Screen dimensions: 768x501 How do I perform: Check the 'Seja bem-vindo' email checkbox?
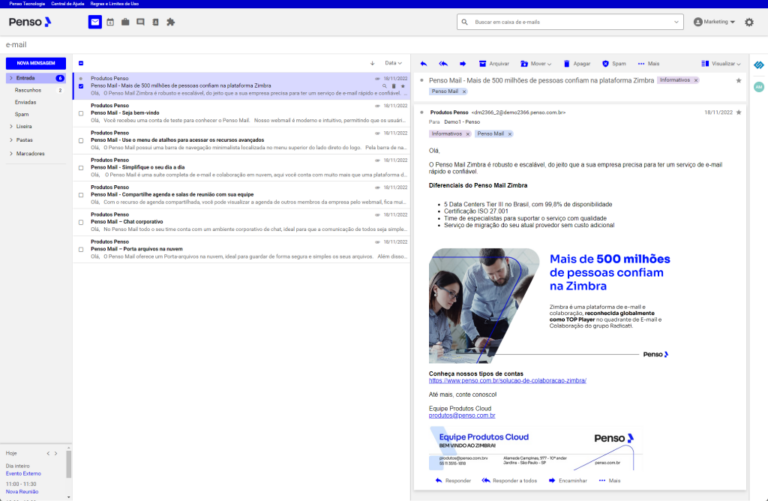(81, 113)
